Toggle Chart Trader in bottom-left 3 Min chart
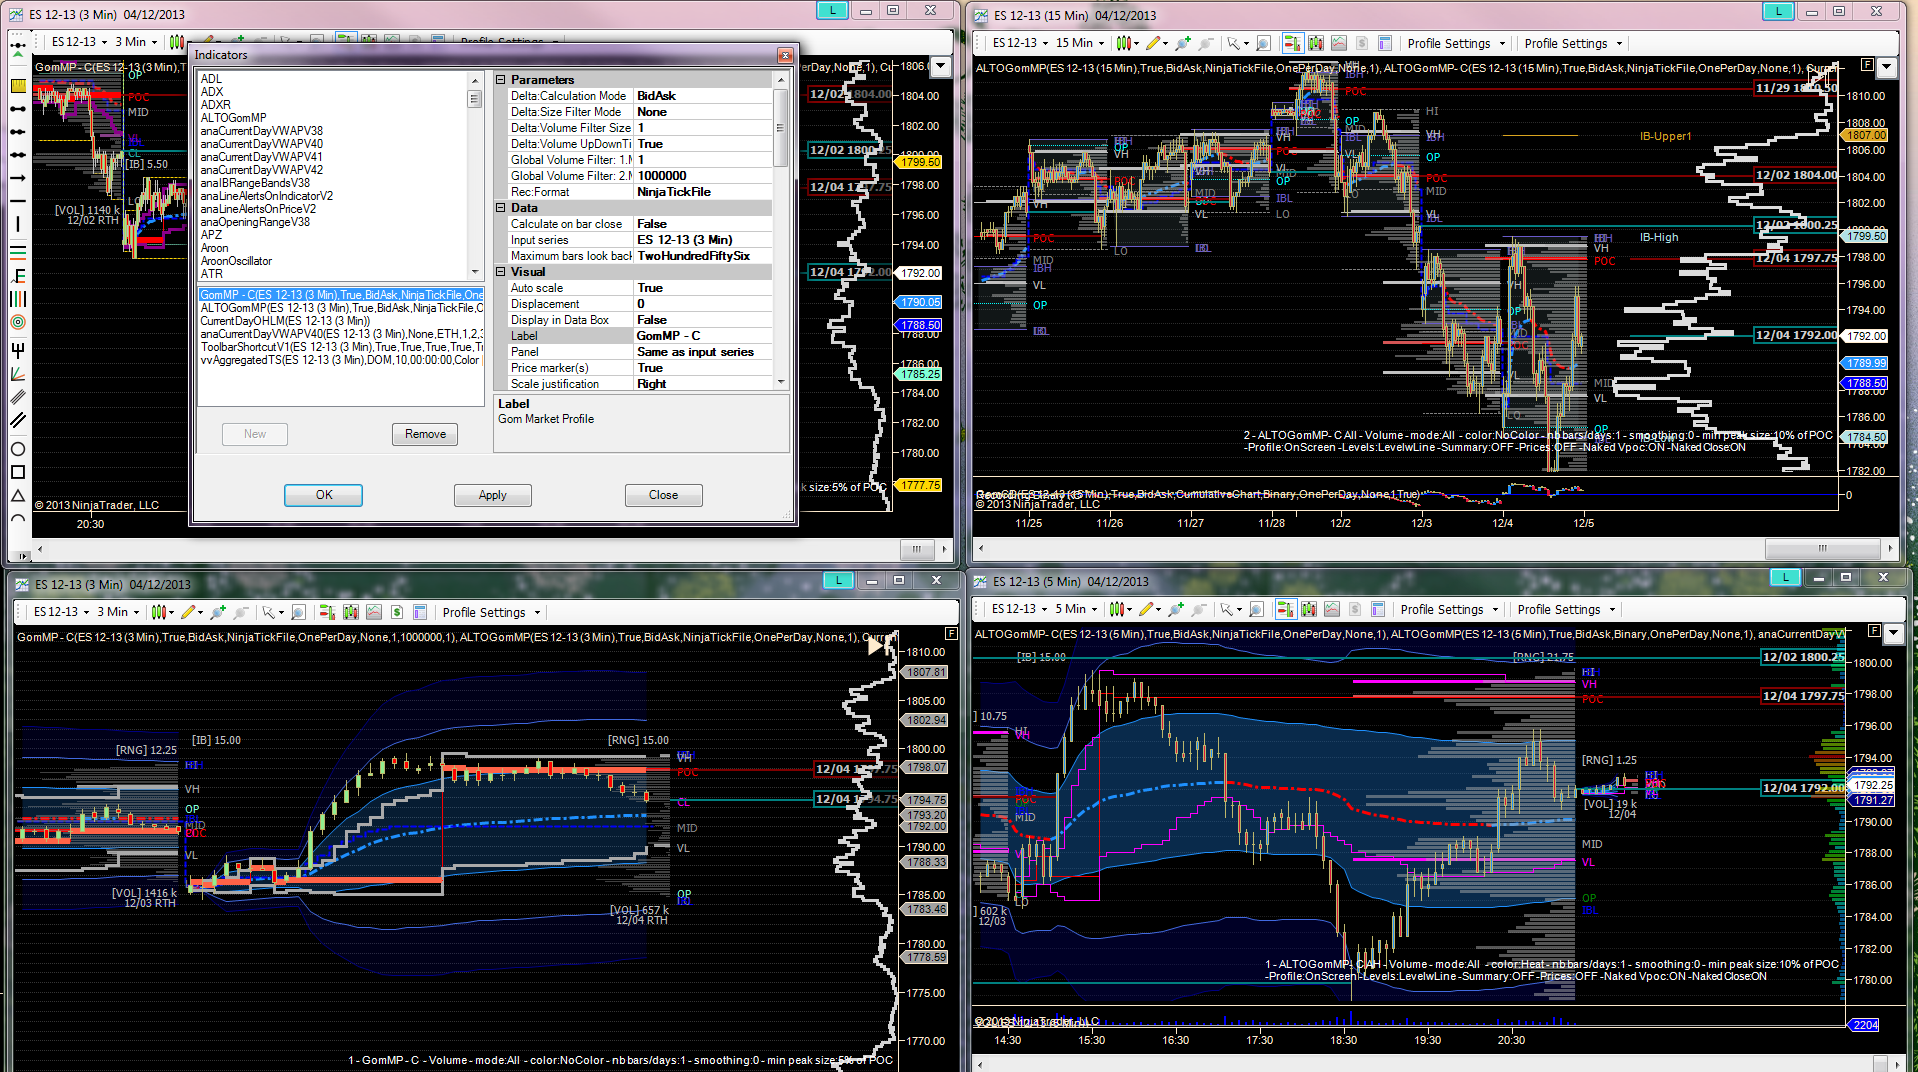The image size is (1918, 1072). (327, 612)
